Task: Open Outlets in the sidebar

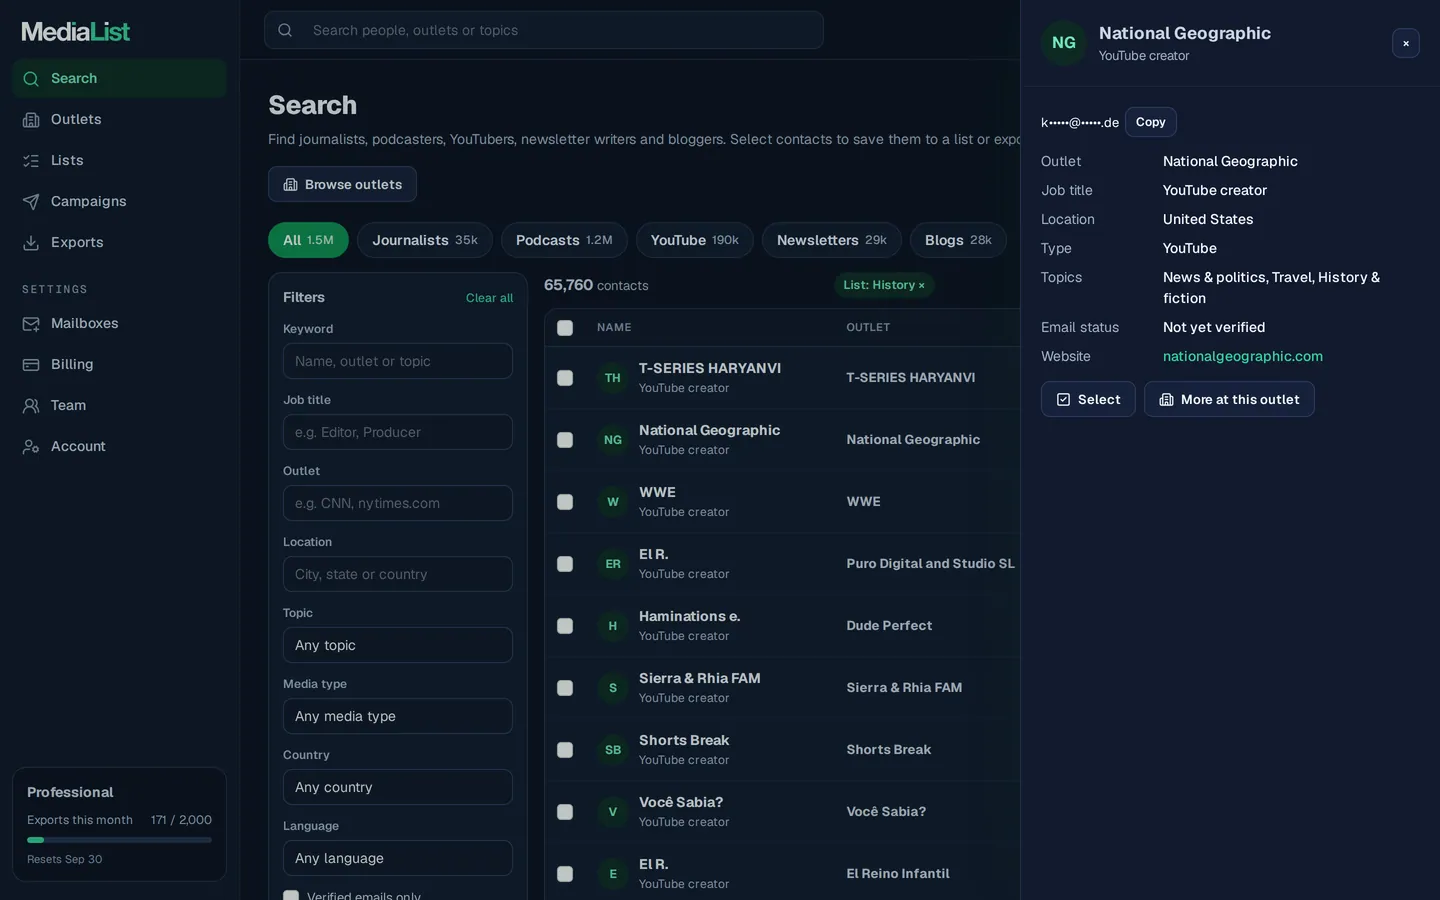Action: click(x=119, y=119)
